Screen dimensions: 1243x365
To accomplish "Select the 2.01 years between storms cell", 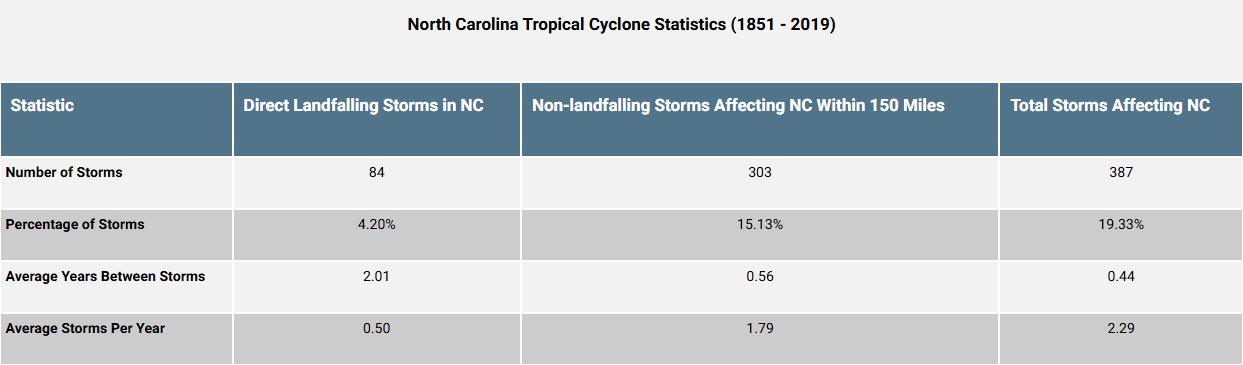I will (x=377, y=276).
